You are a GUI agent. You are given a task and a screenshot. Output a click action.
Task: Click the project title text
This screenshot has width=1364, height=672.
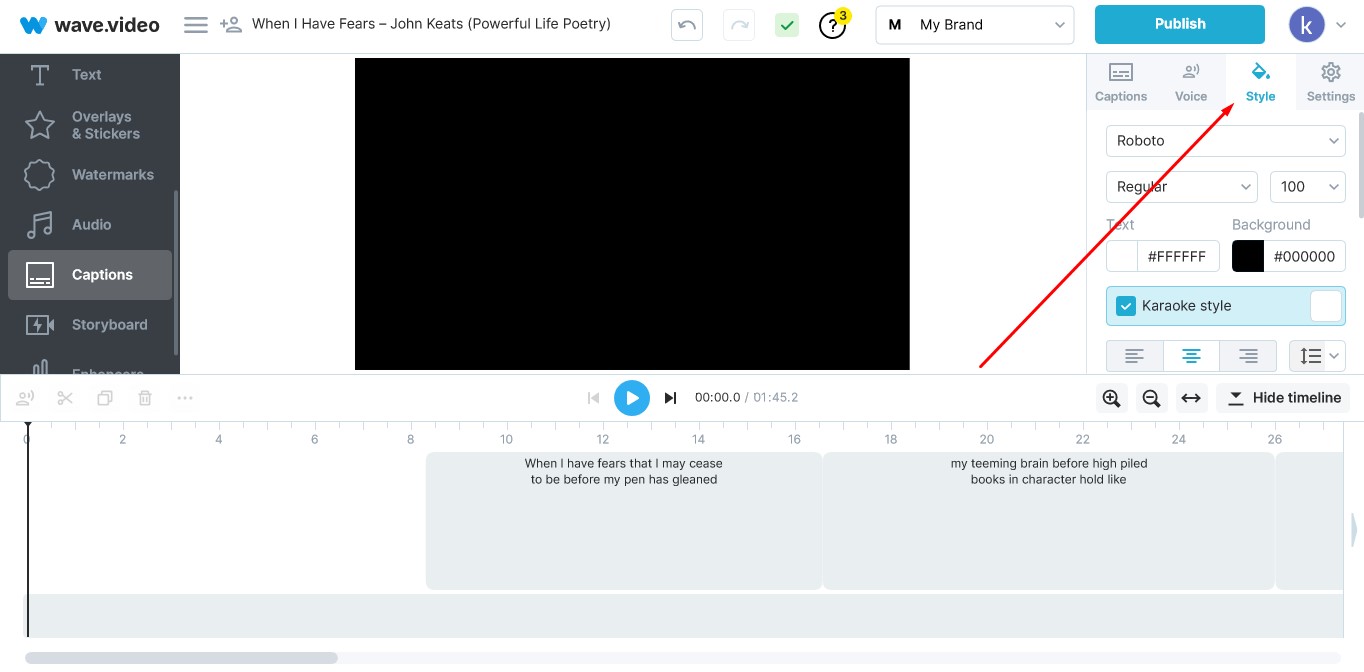click(431, 24)
